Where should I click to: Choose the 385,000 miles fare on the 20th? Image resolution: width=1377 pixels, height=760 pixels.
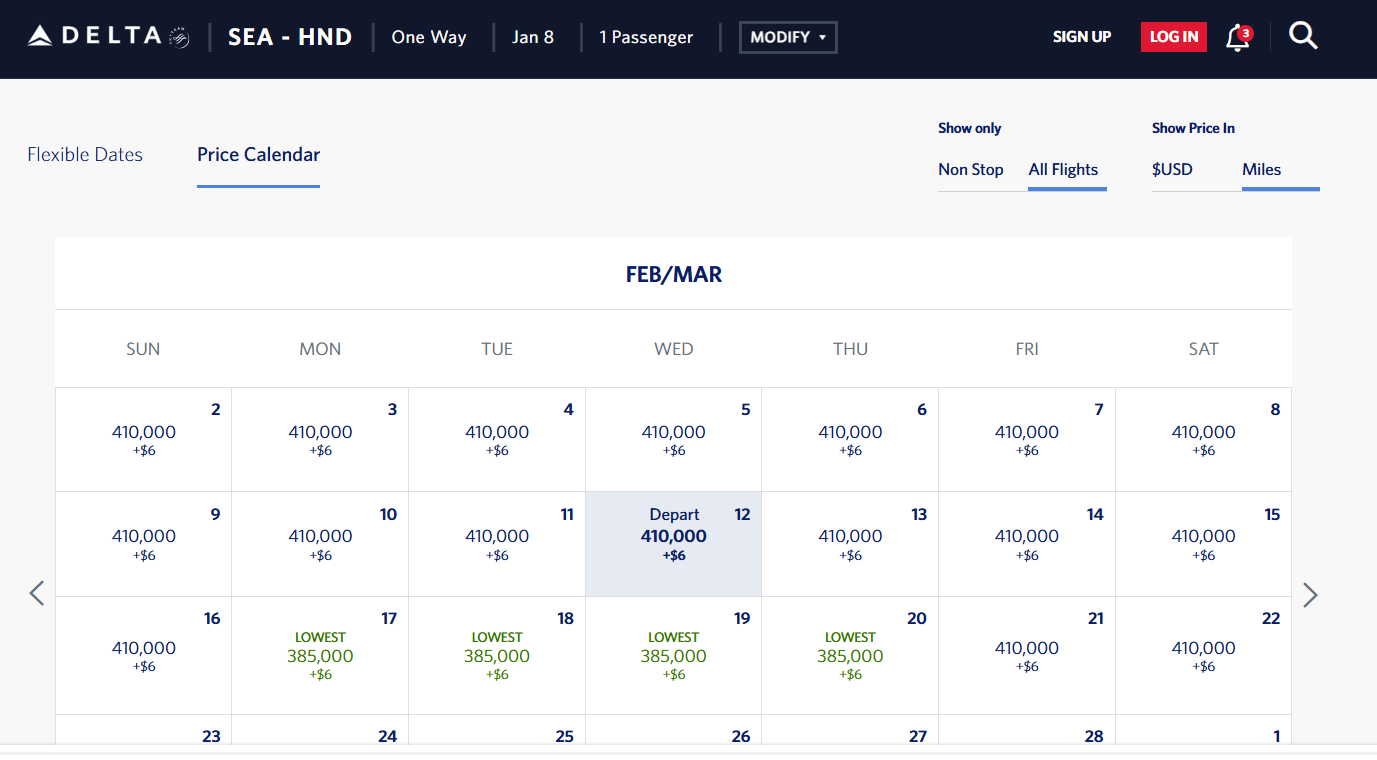(850, 656)
